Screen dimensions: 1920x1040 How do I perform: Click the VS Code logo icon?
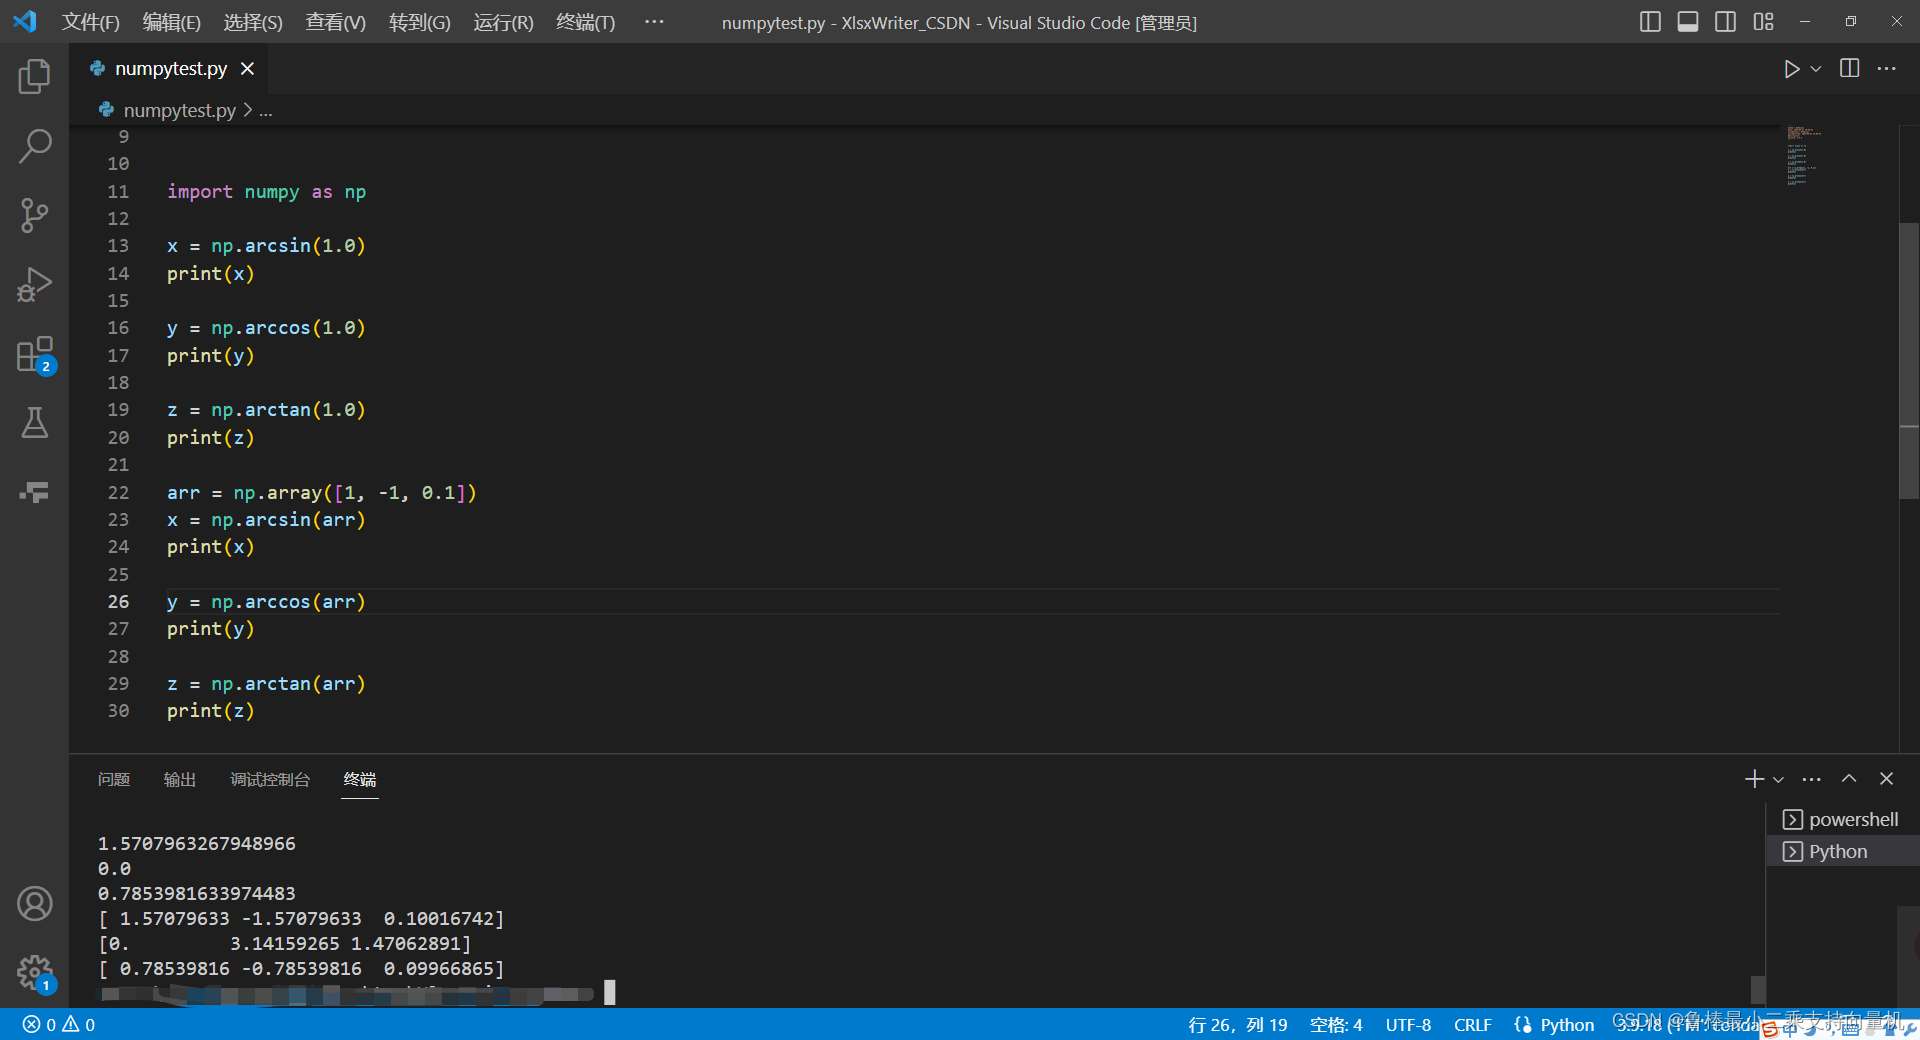tap(24, 21)
